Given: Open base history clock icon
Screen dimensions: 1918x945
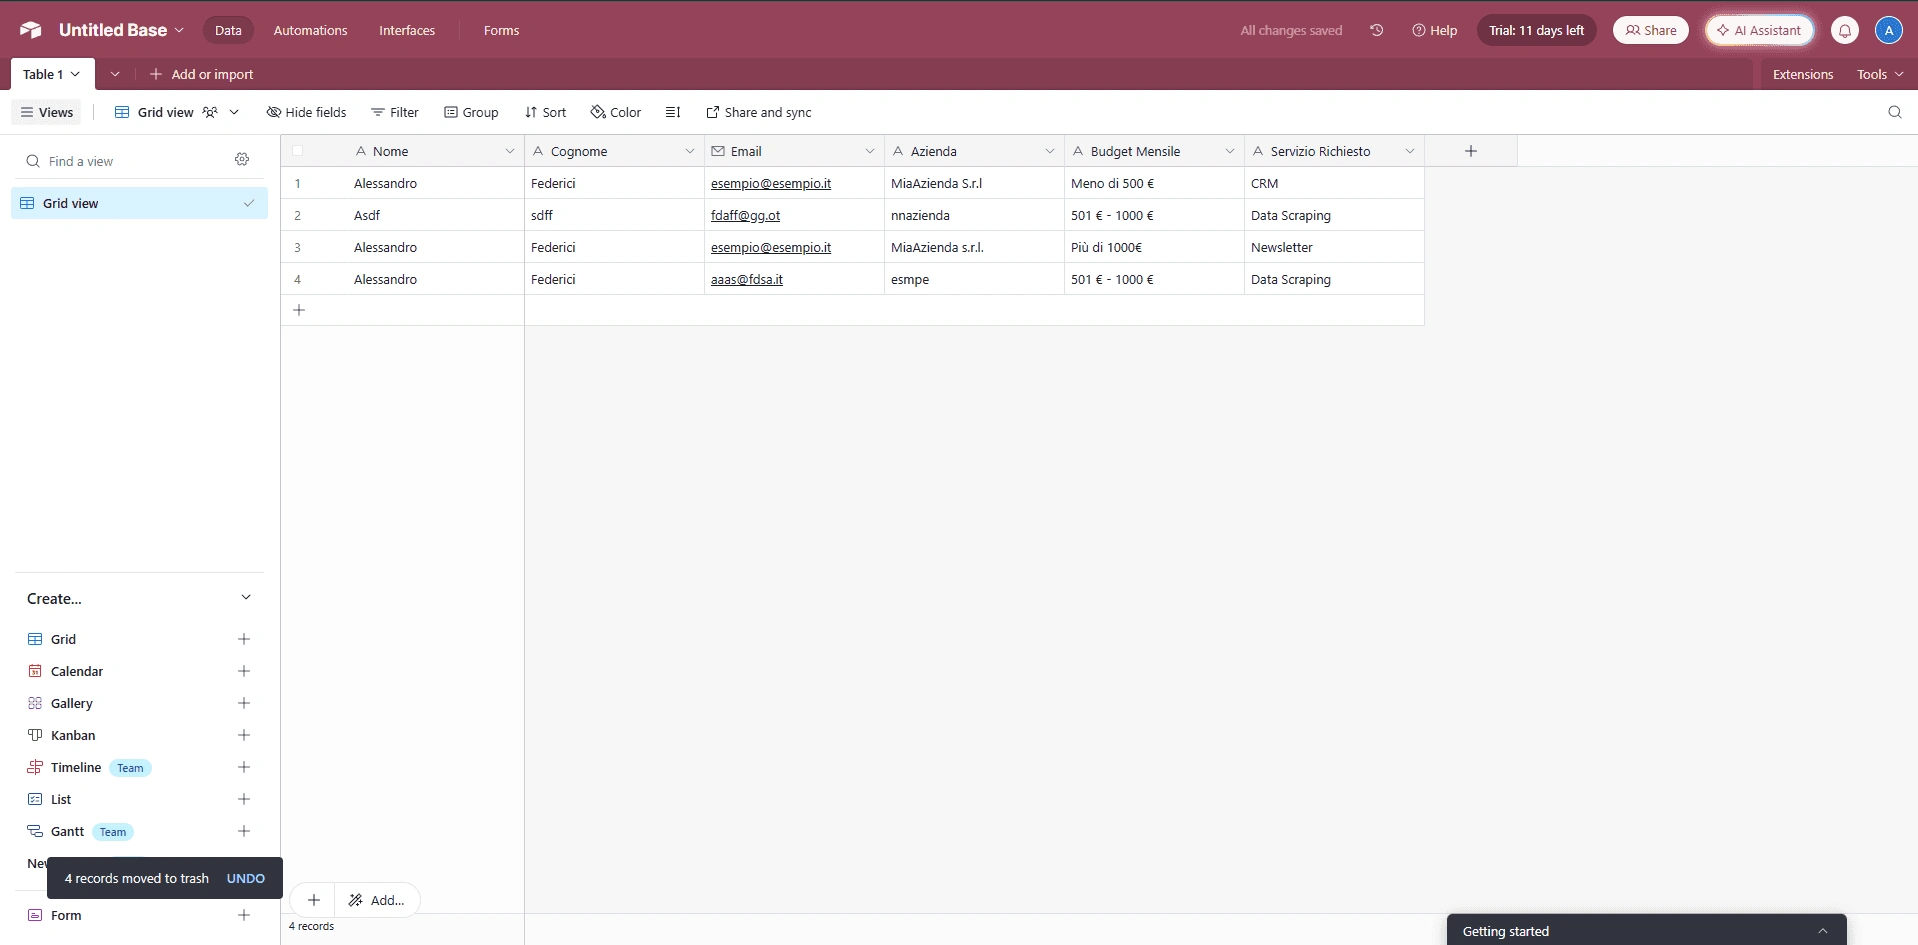Looking at the screenshot, I should (1377, 30).
